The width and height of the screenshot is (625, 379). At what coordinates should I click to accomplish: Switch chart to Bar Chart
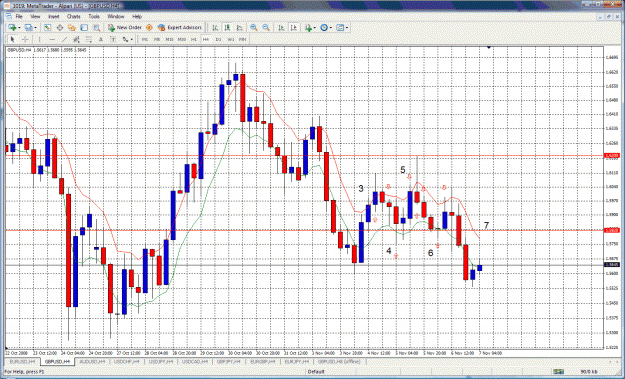click(215, 27)
